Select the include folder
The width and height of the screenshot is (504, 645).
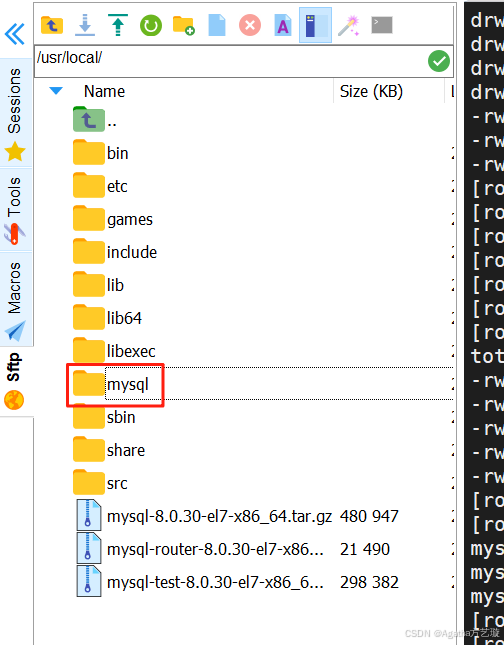[115, 252]
